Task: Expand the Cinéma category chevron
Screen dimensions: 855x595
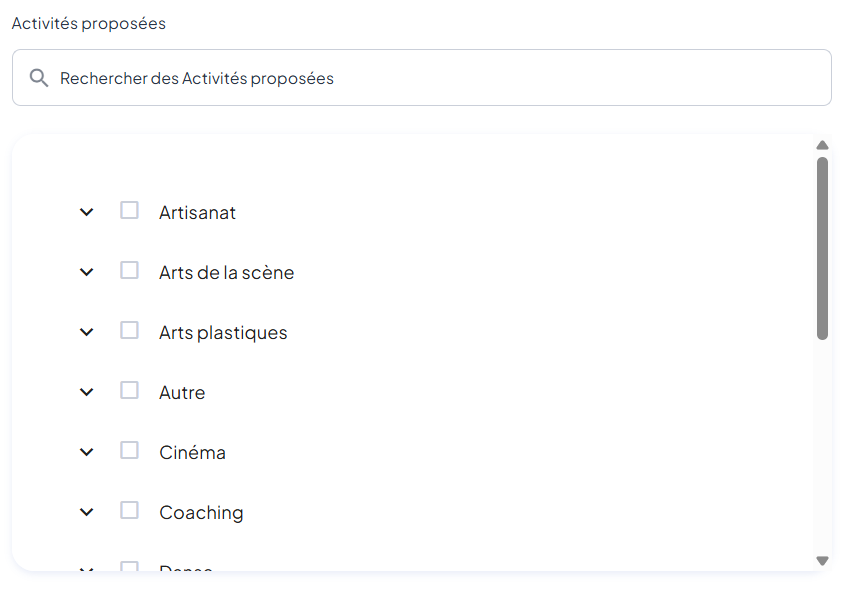Action: [x=87, y=452]
